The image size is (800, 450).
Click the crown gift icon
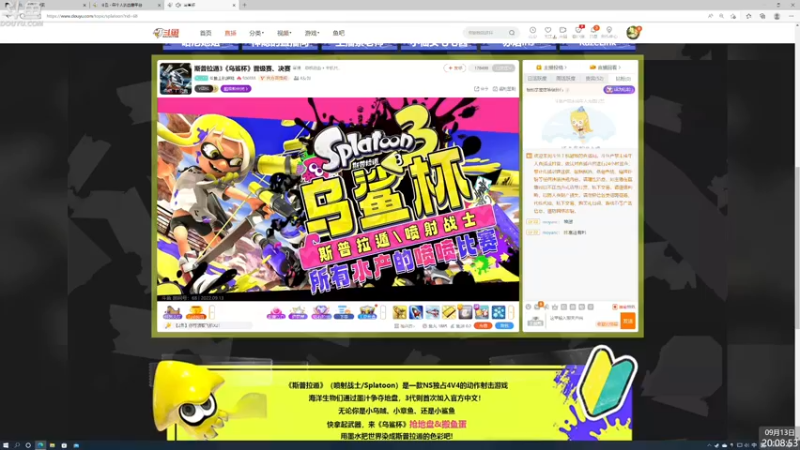click(298, 312)
